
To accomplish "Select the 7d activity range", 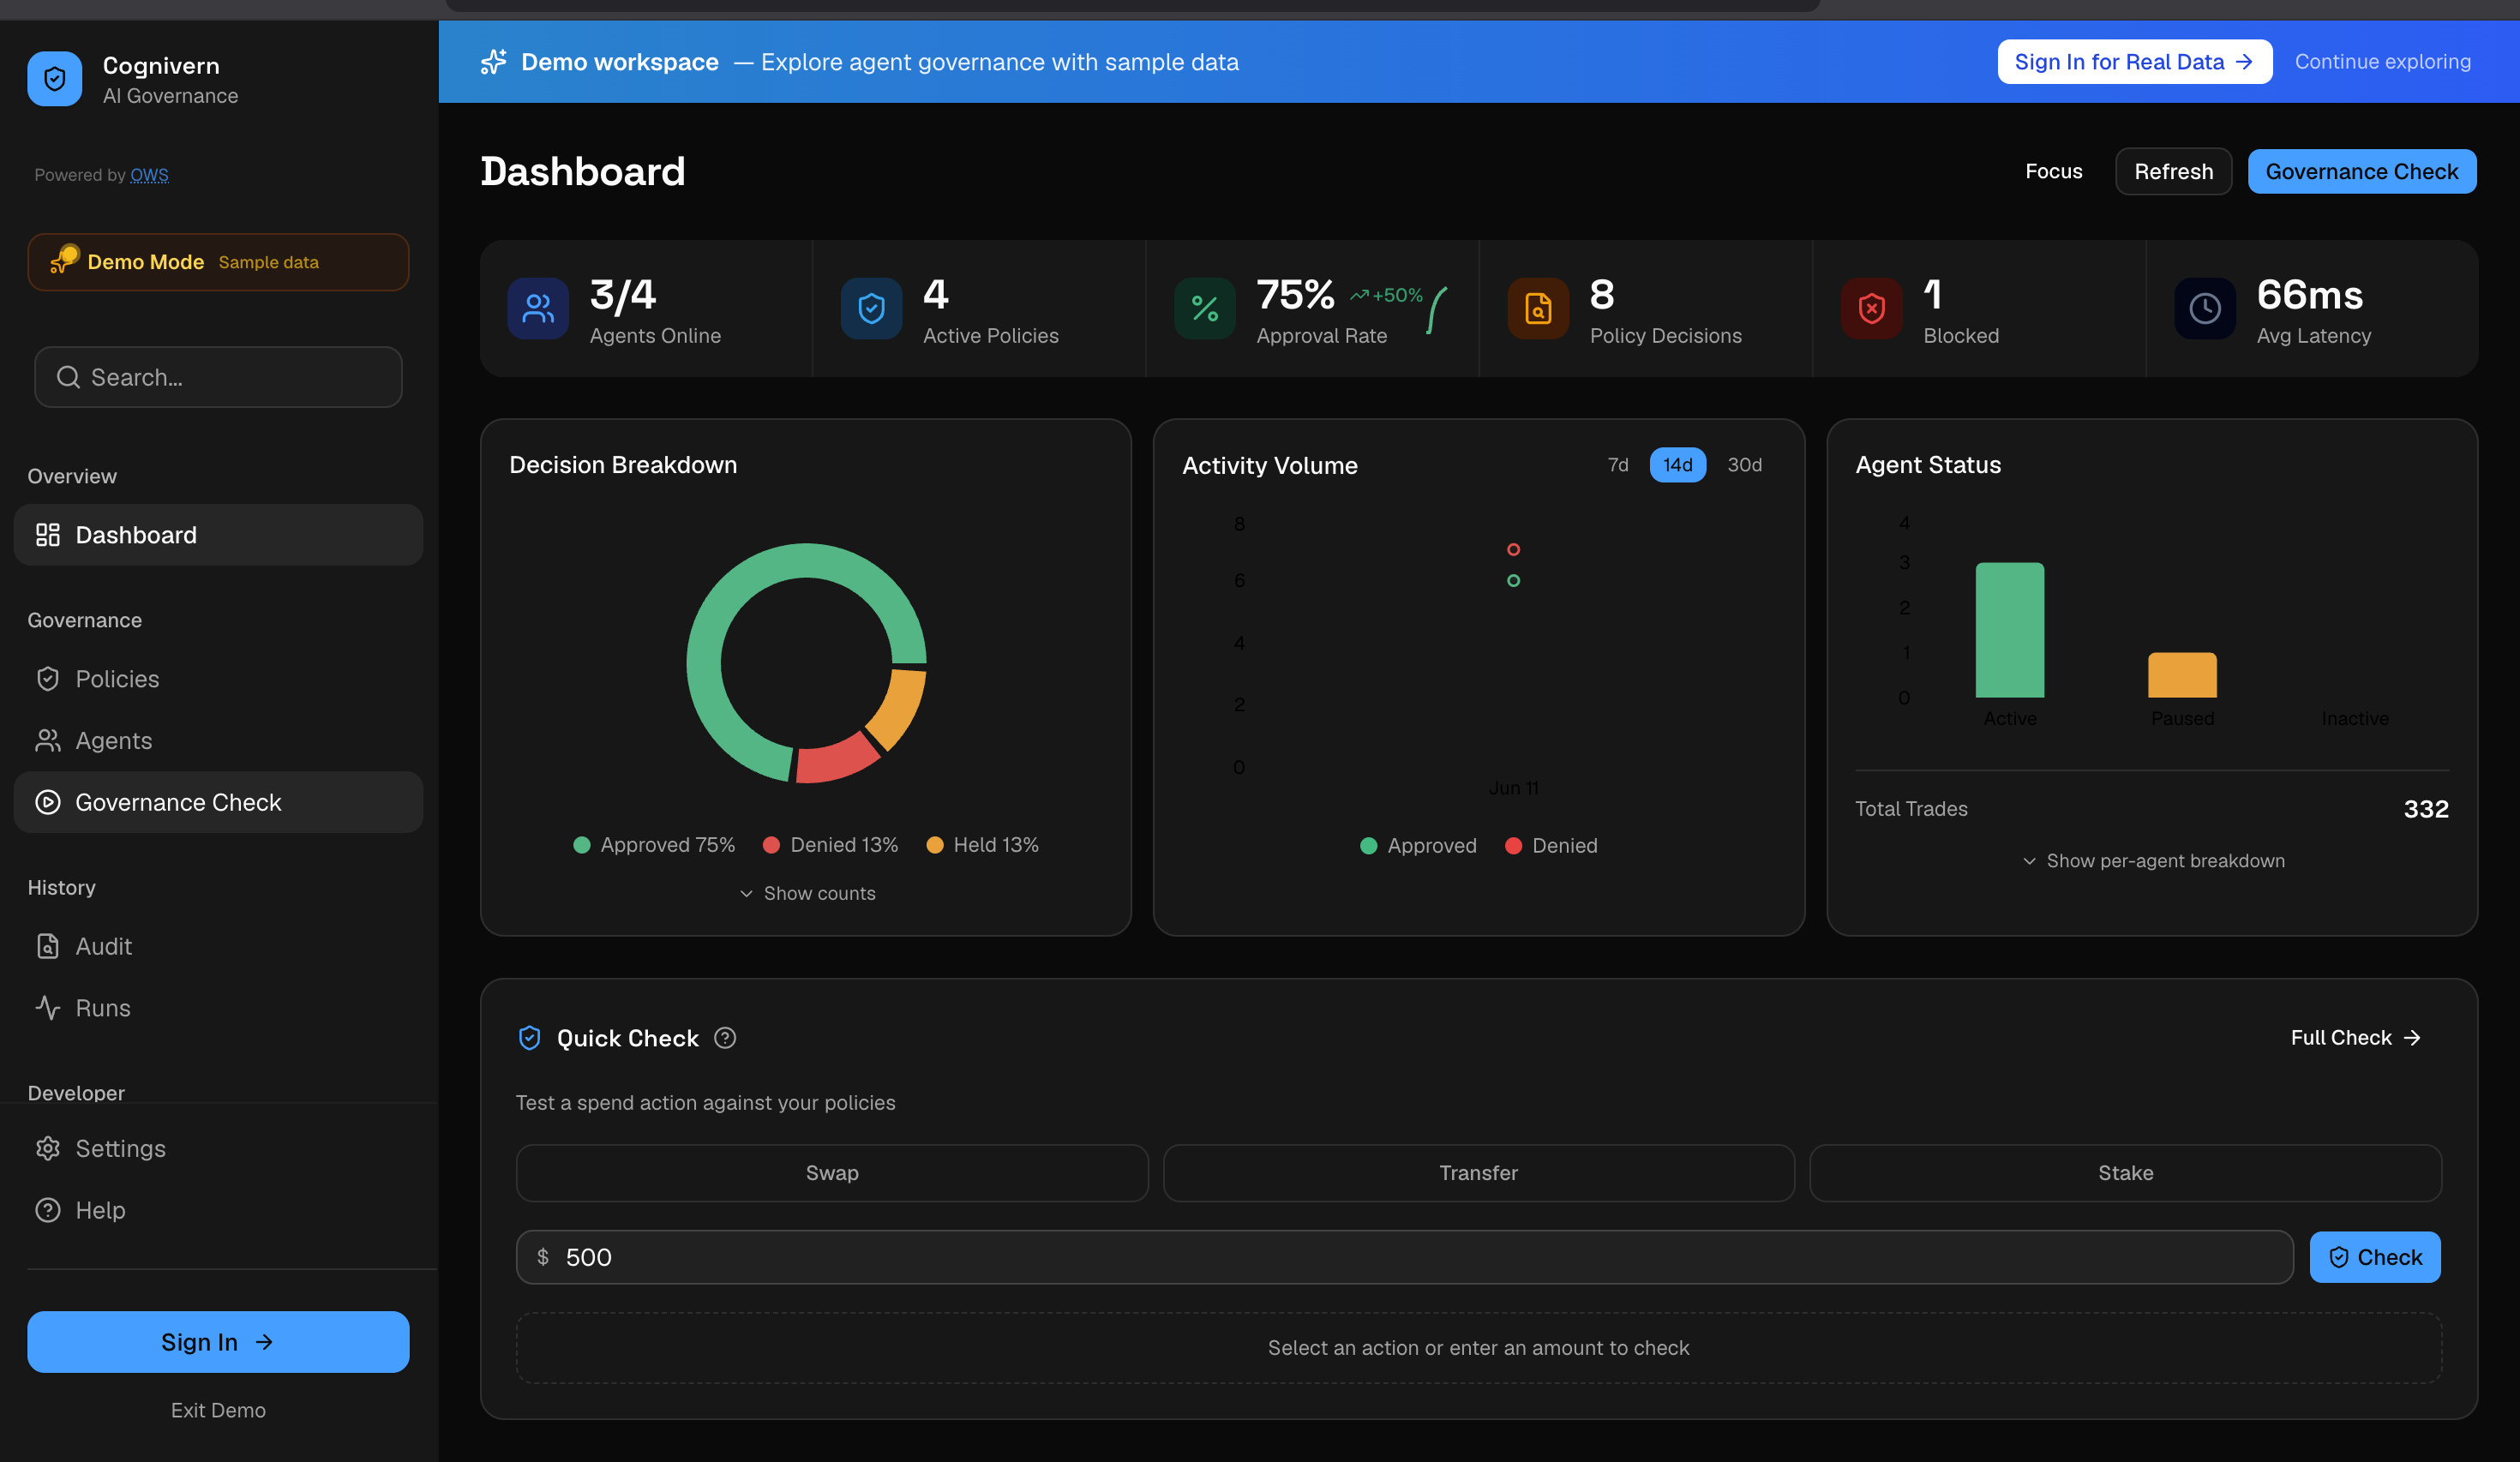I will tap(1618, 465).
